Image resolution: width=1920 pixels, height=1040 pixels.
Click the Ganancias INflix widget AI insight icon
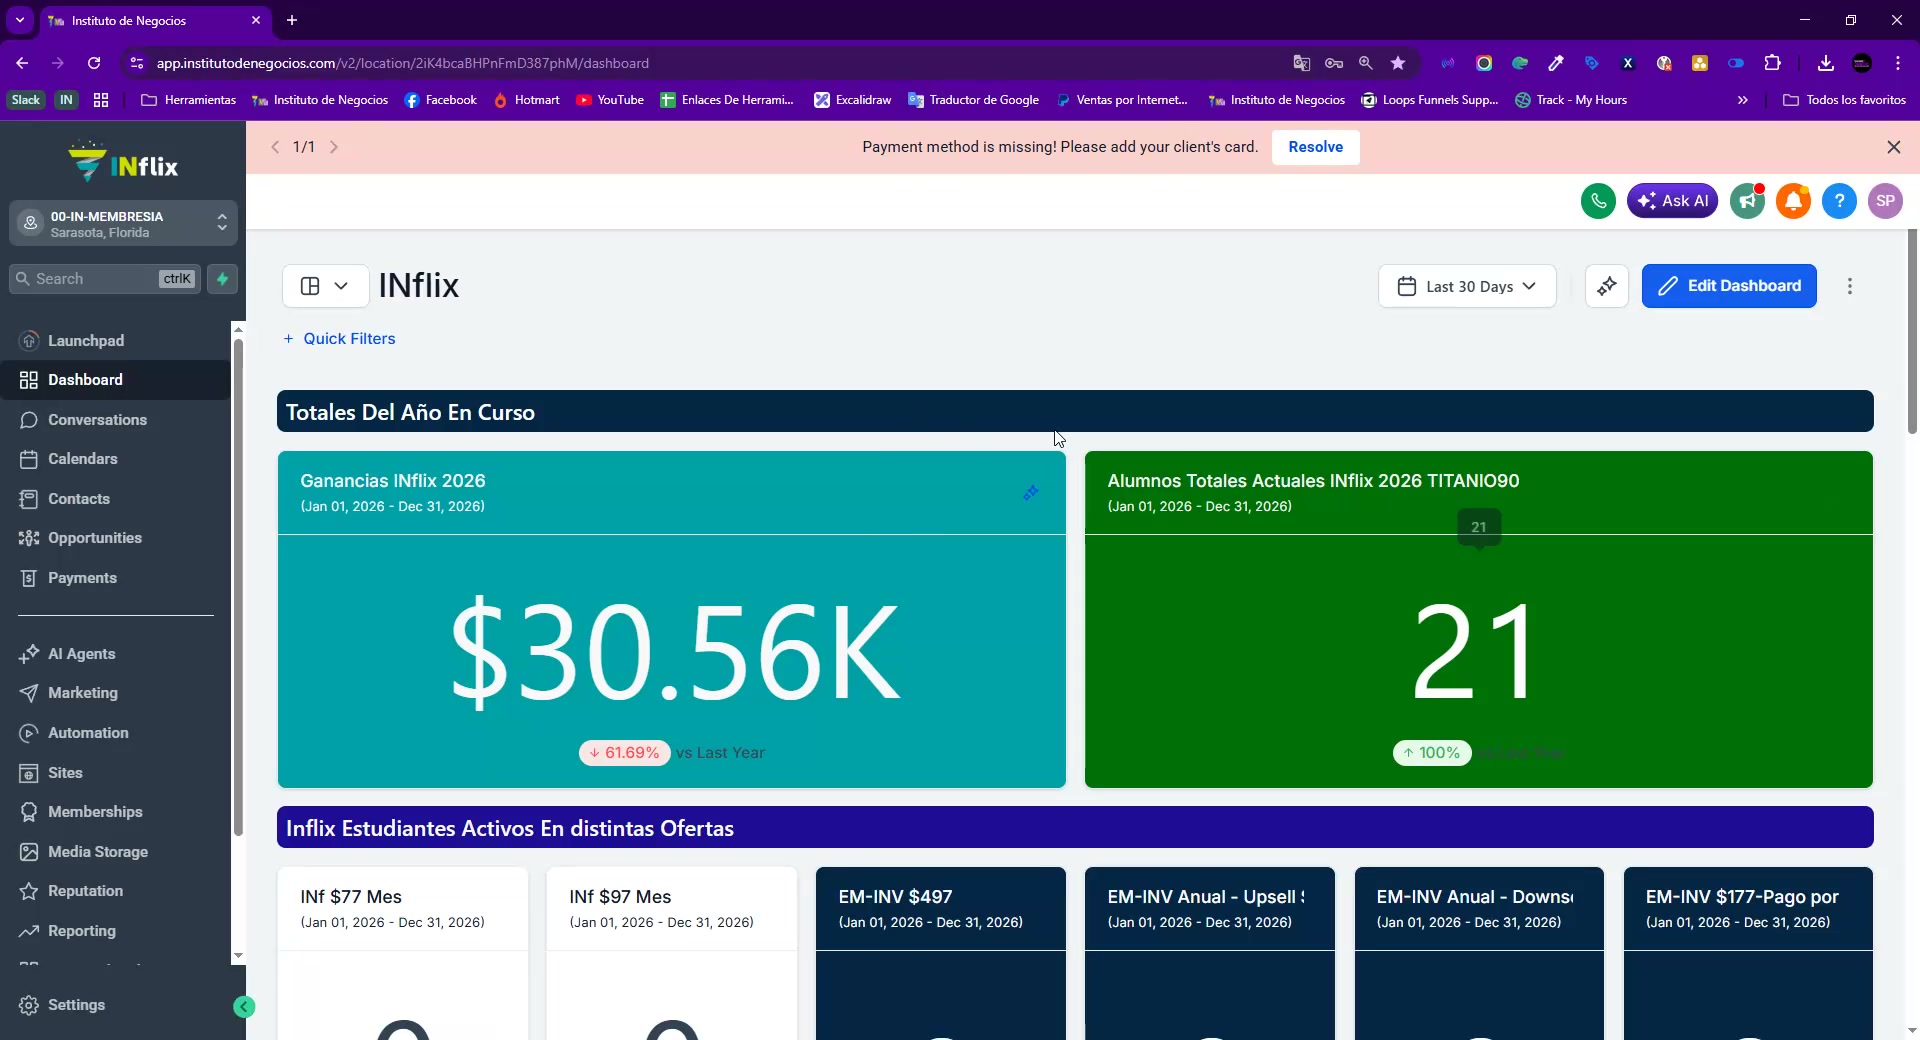(1031, 493)
